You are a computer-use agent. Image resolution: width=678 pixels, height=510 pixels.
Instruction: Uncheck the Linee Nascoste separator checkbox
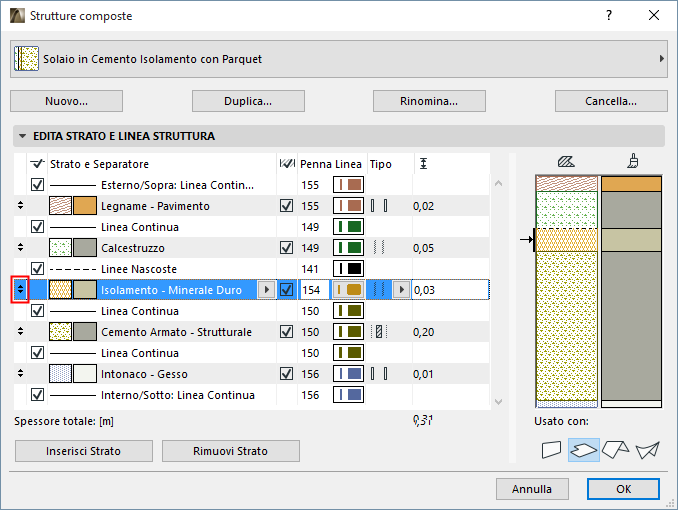38,269
